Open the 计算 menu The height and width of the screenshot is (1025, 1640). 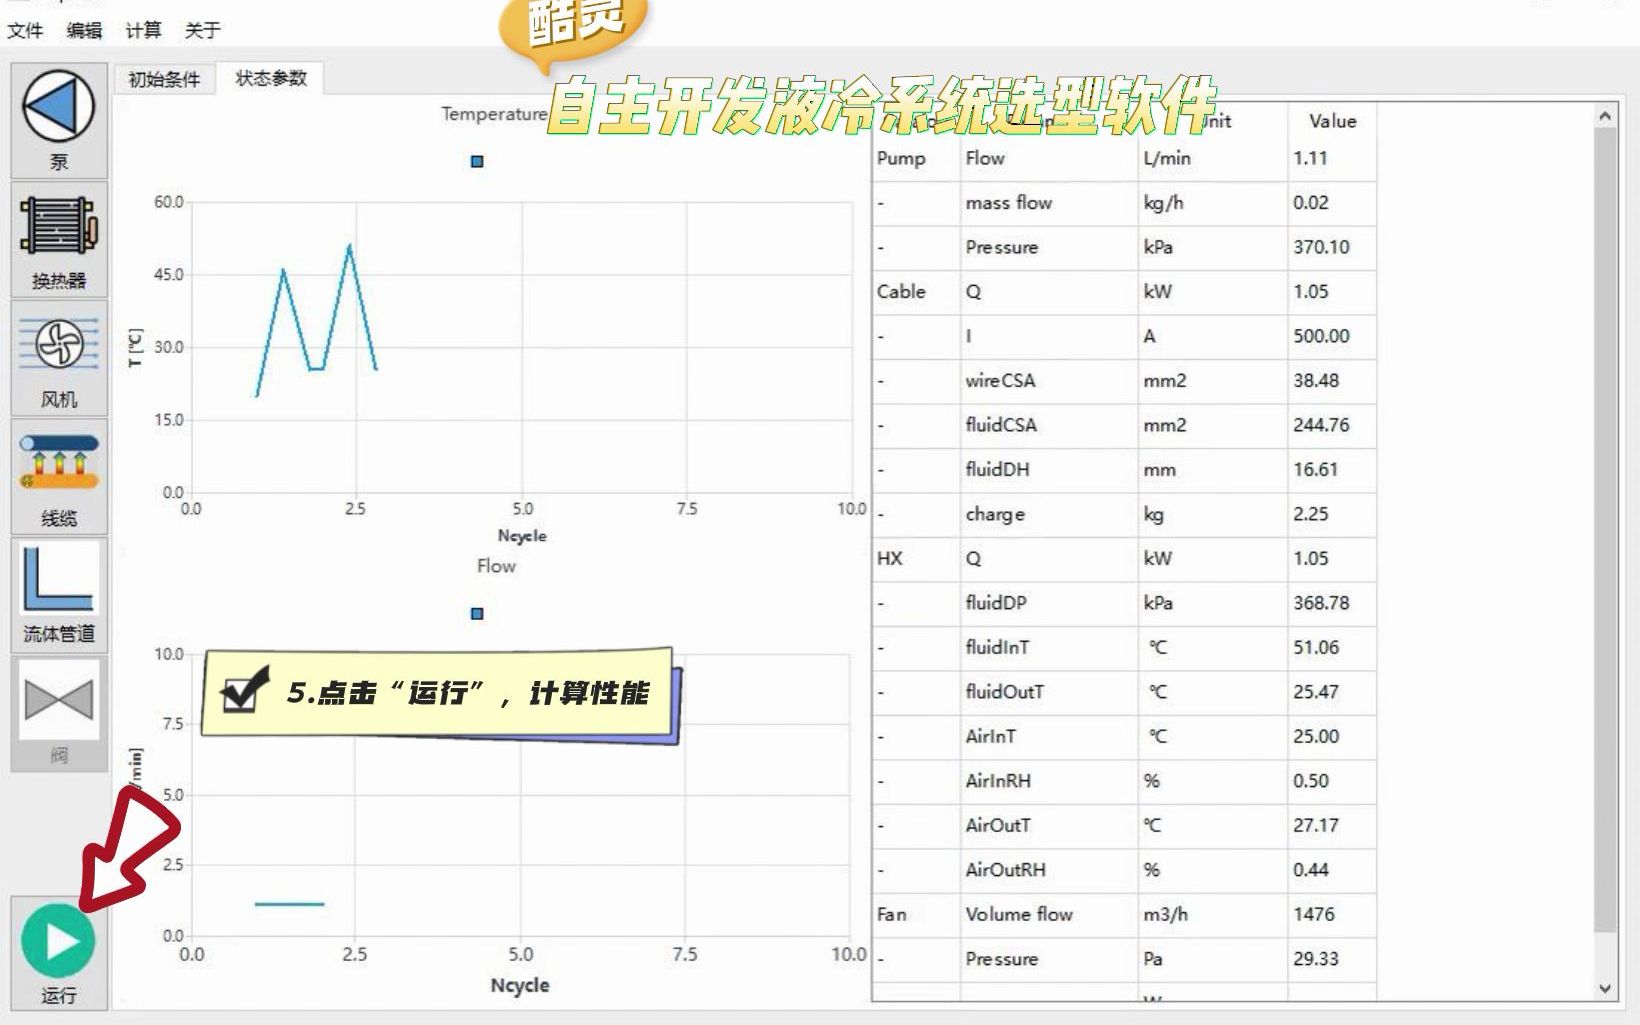[145, 31]
